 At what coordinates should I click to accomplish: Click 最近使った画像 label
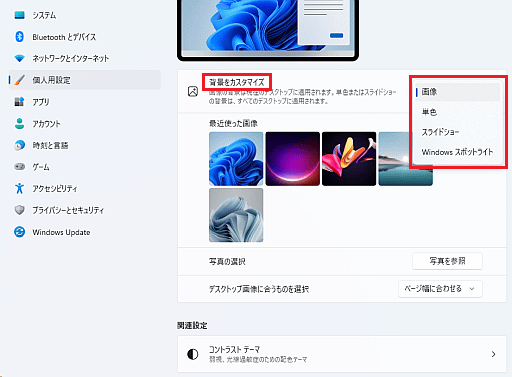[233, 124]
